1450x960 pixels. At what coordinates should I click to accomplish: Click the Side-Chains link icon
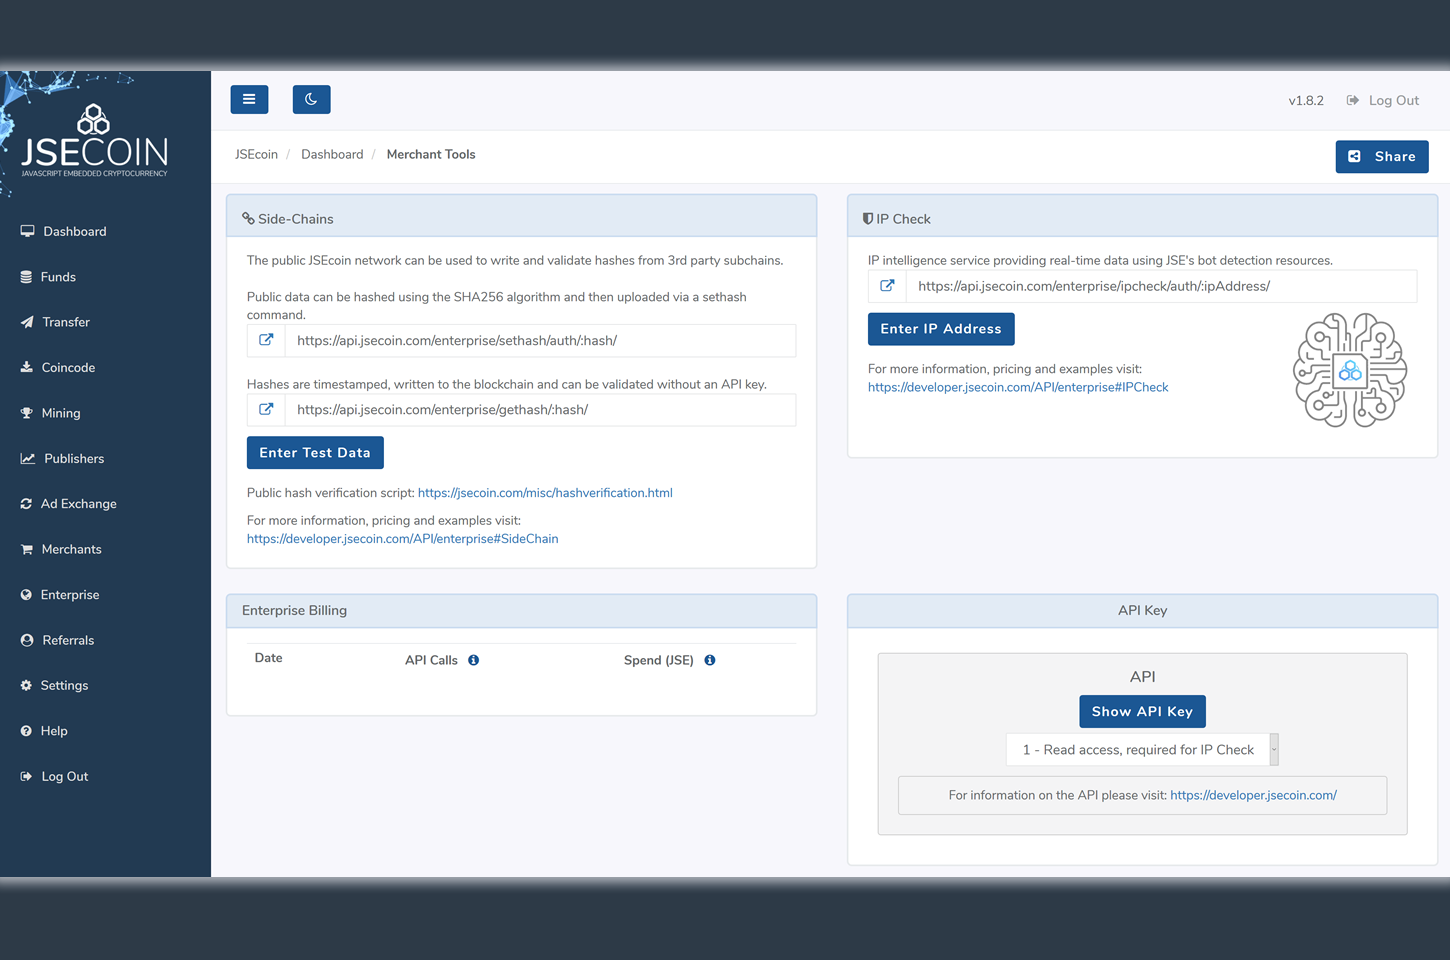(x=248, y=219)
